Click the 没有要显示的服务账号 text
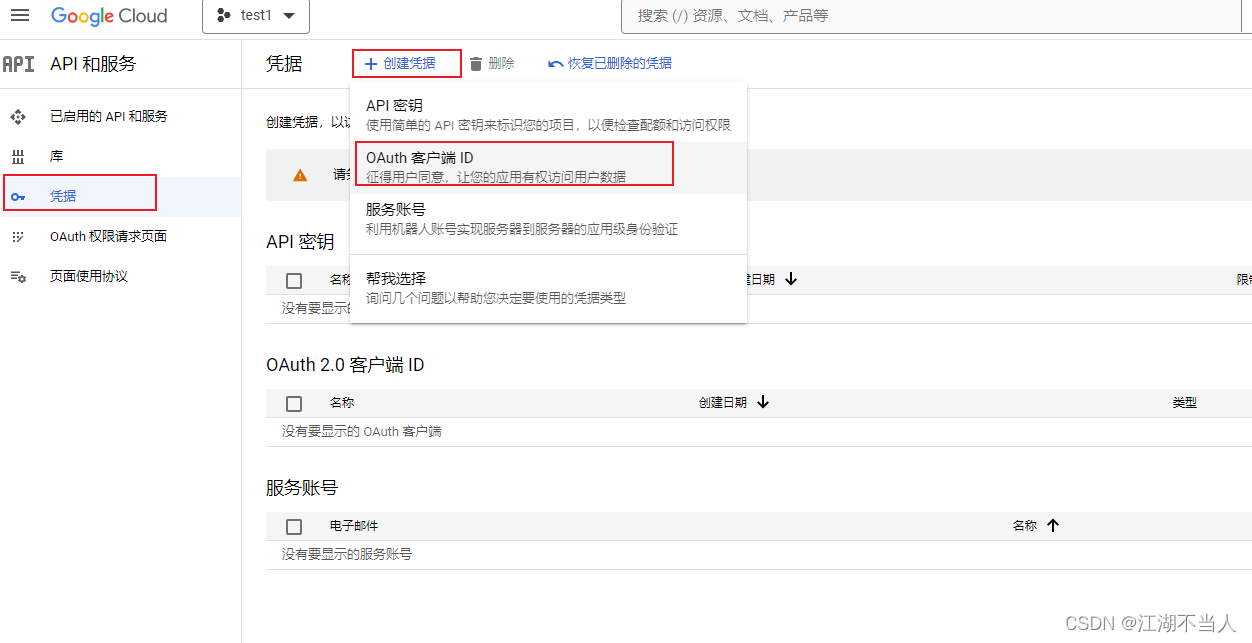This screenshot has width=1252, height=643. (347, 554)
